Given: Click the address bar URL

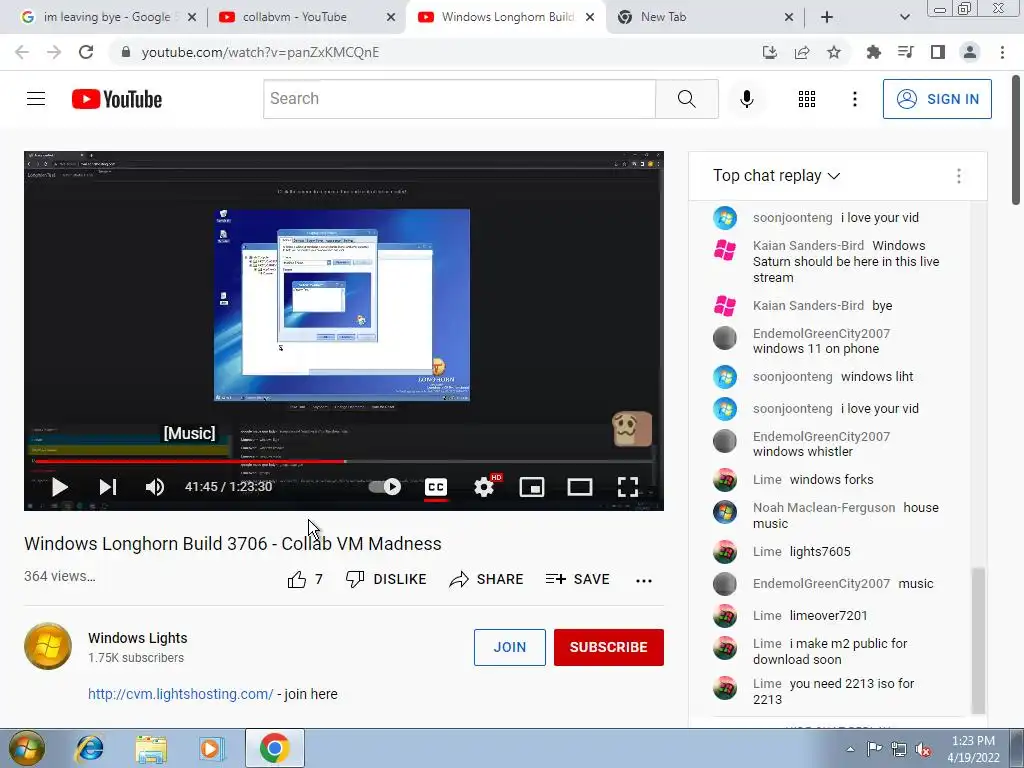Looking at the screenshot, I should pyautogui.click(x=260, y=52).
